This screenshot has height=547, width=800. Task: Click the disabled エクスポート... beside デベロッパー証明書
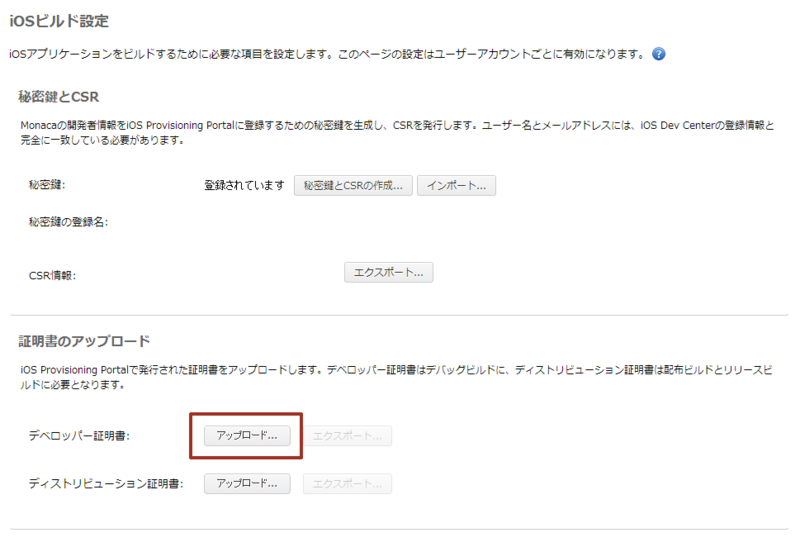[x=347, y=436]
